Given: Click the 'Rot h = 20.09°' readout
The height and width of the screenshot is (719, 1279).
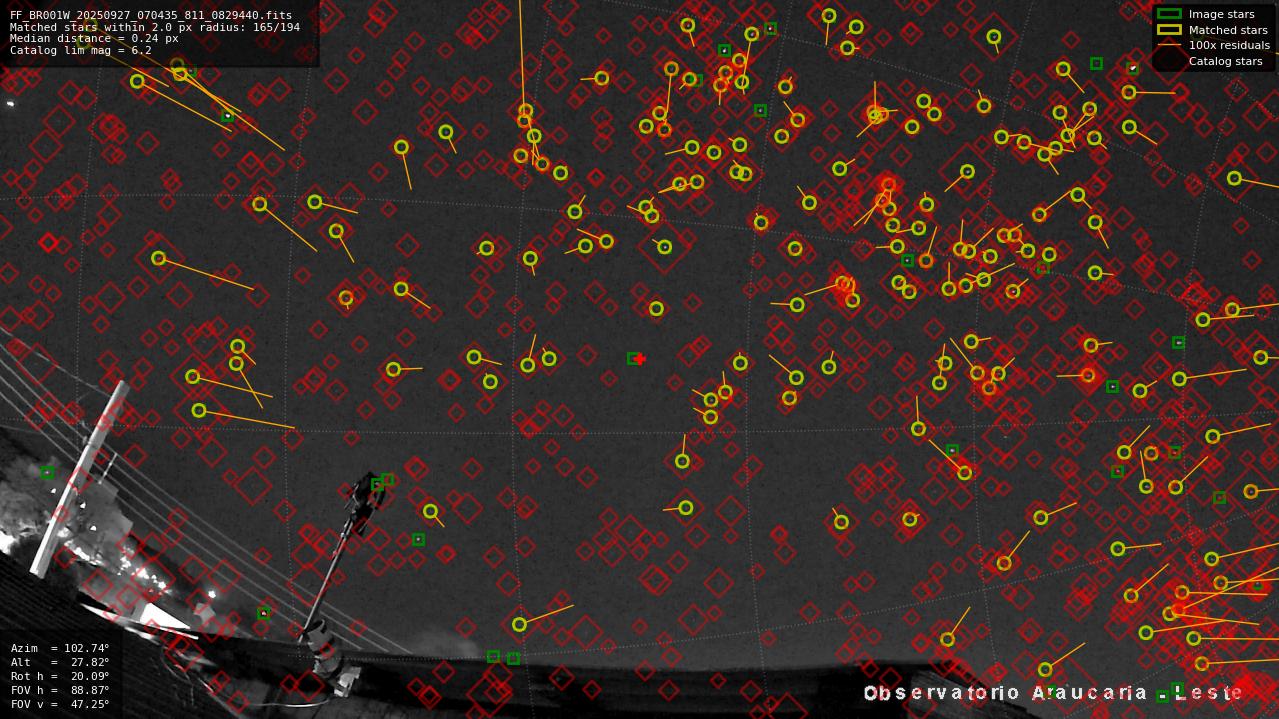Looking at the screenshot, I should 60,676.
